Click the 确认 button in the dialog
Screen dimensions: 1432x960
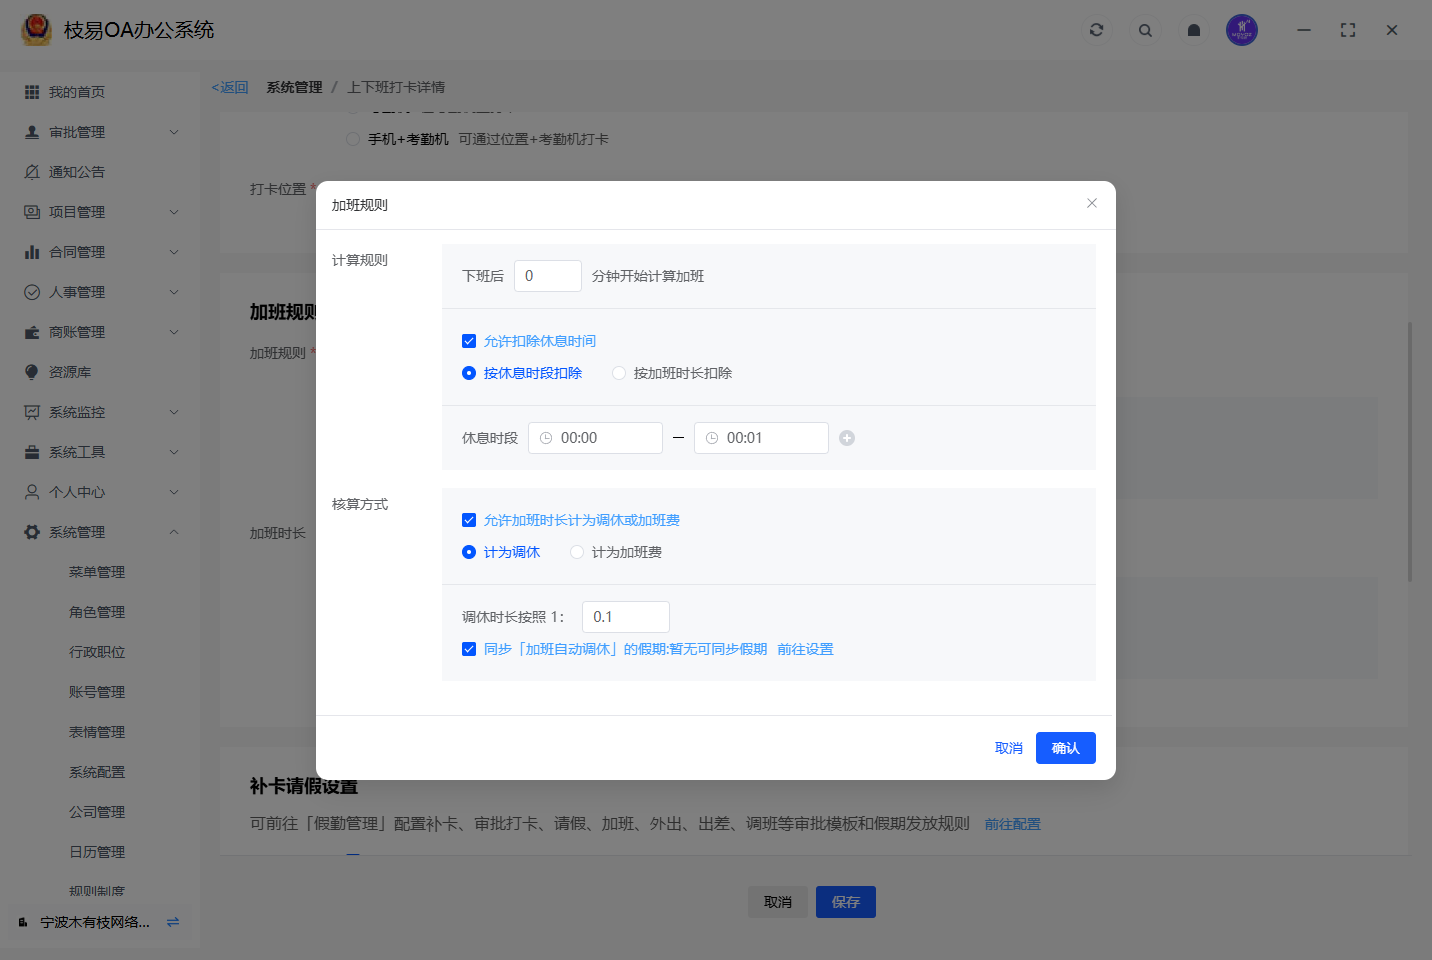point(1065,748)
